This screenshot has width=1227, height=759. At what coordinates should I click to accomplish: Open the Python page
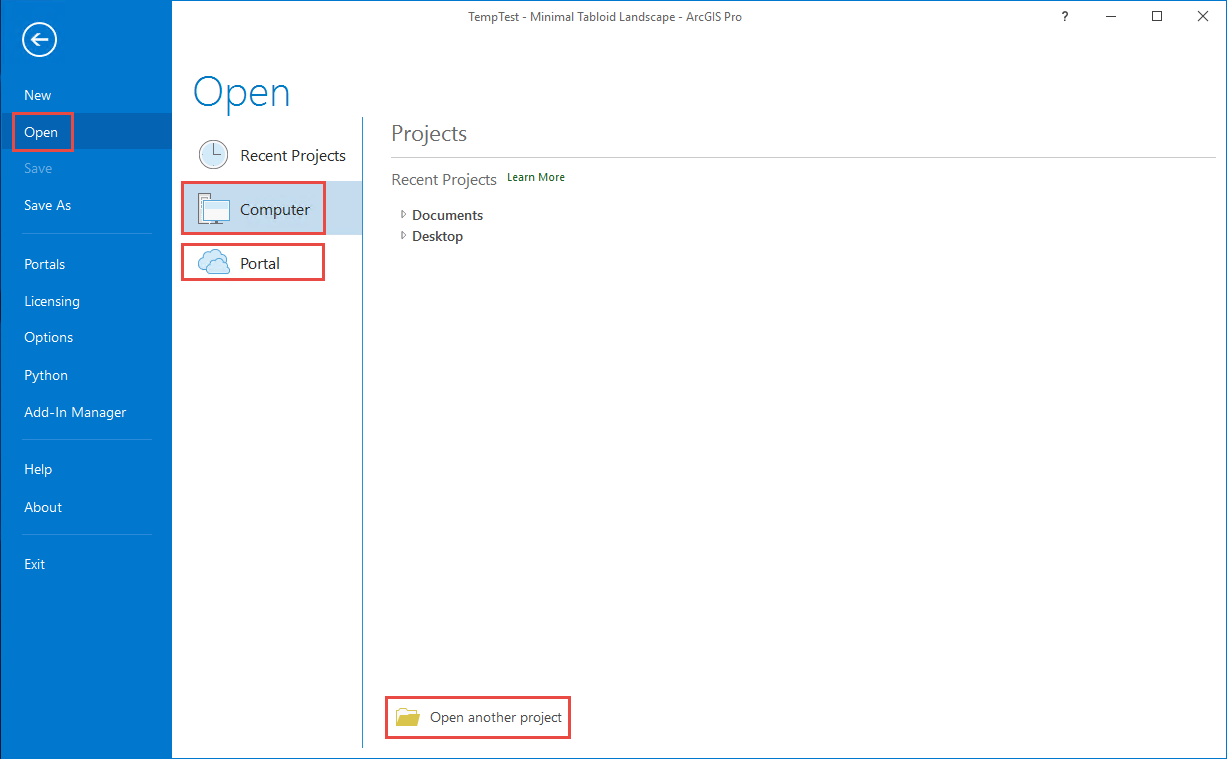[46, 375]
